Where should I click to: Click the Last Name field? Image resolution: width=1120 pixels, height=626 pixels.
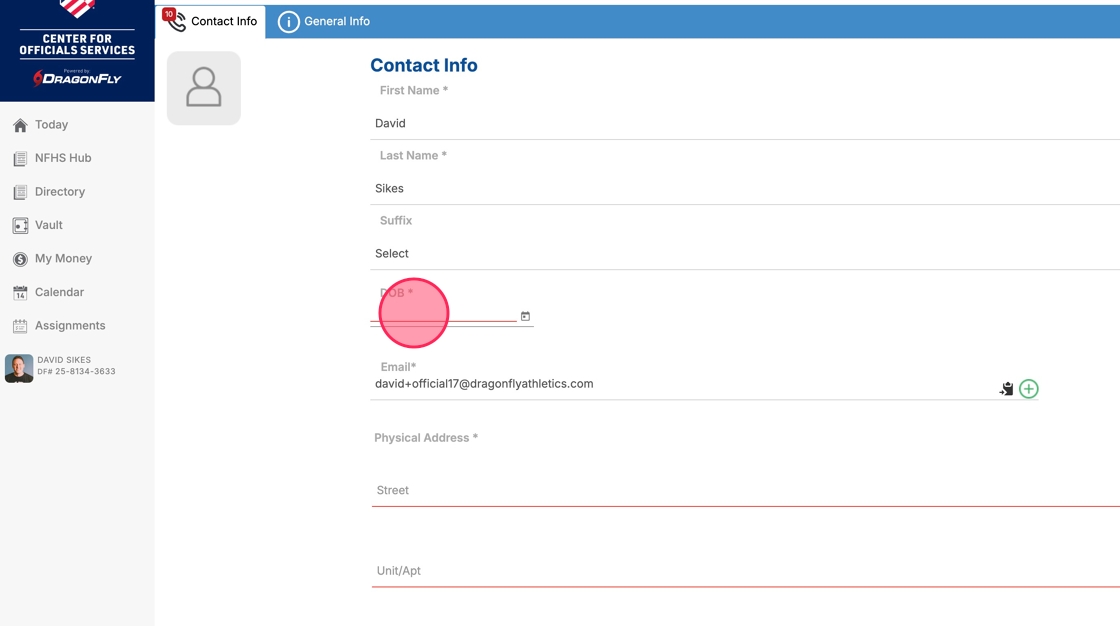coord(744,188)
